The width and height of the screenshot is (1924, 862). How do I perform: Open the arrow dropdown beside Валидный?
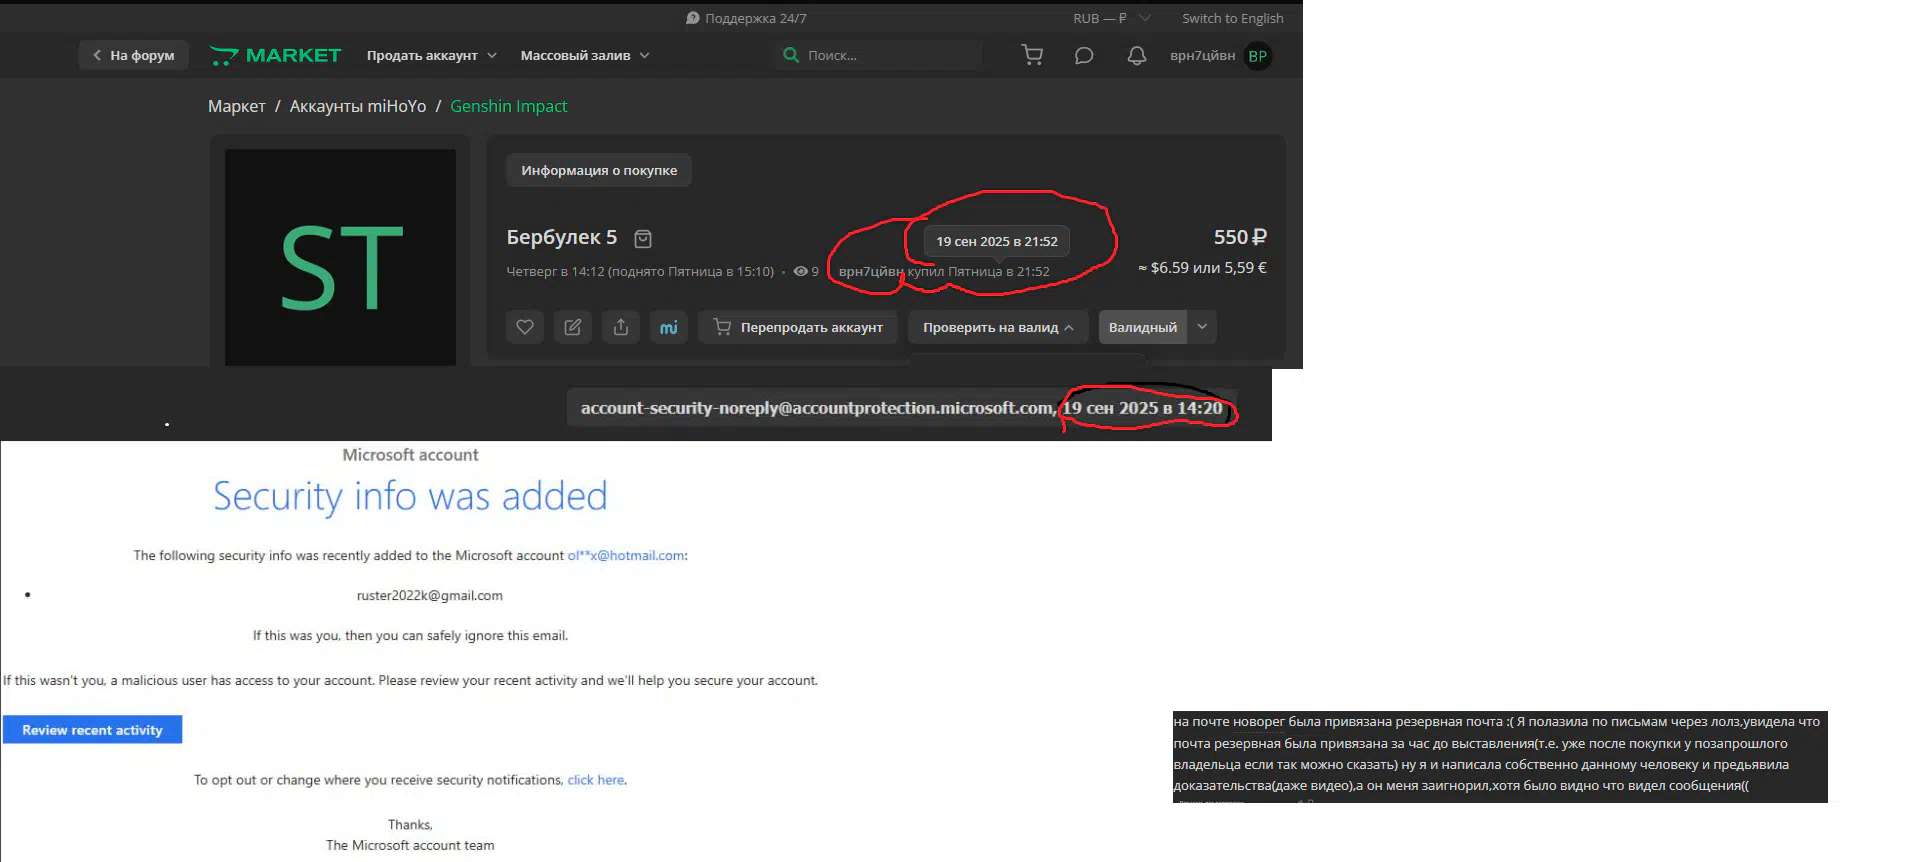1202,327
